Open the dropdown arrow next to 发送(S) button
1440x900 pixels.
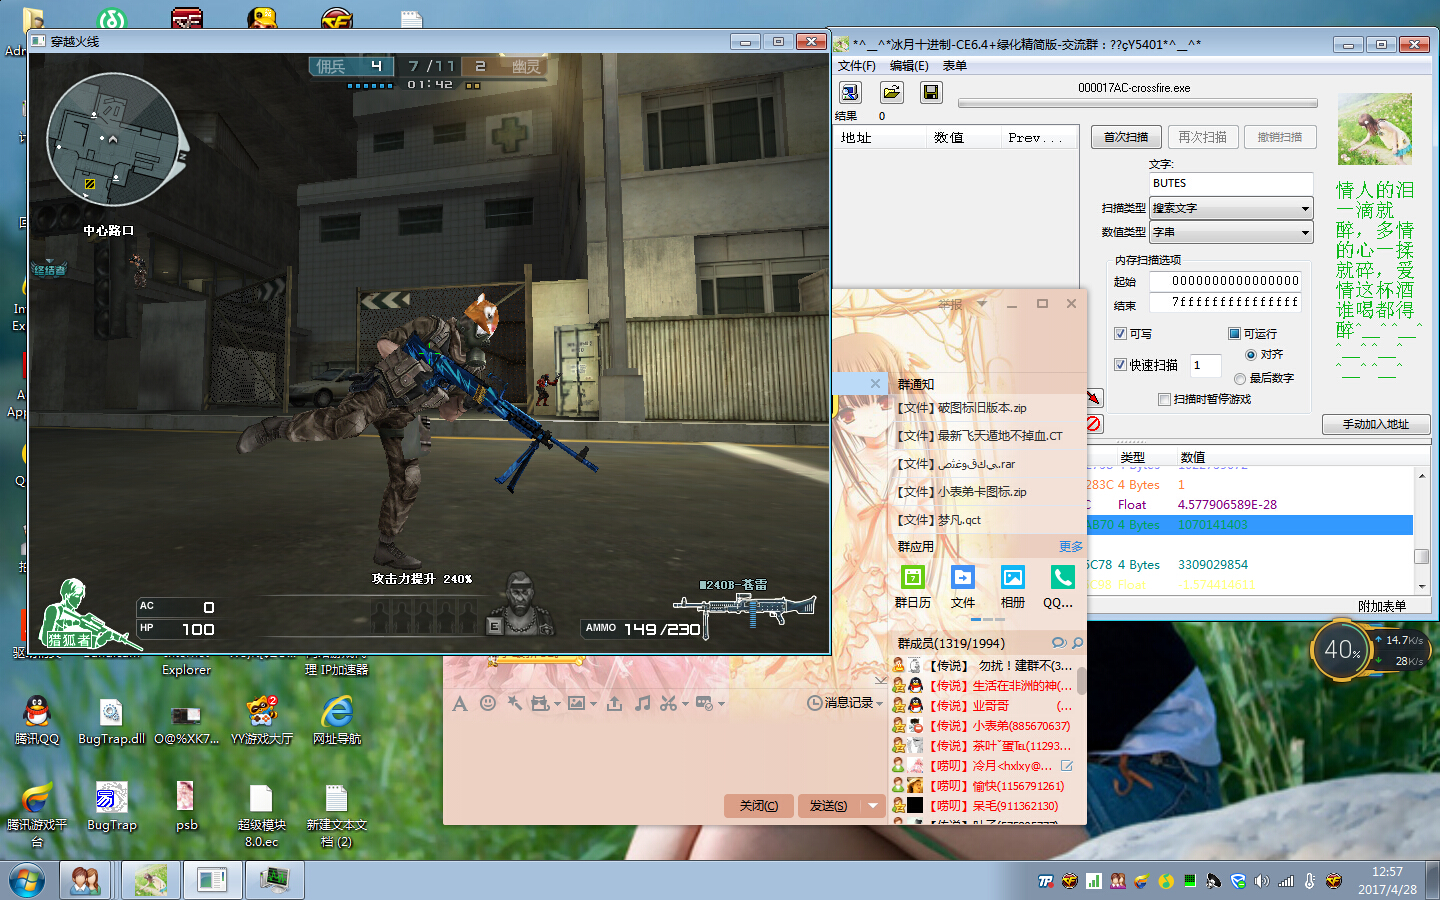click(873, 806)
